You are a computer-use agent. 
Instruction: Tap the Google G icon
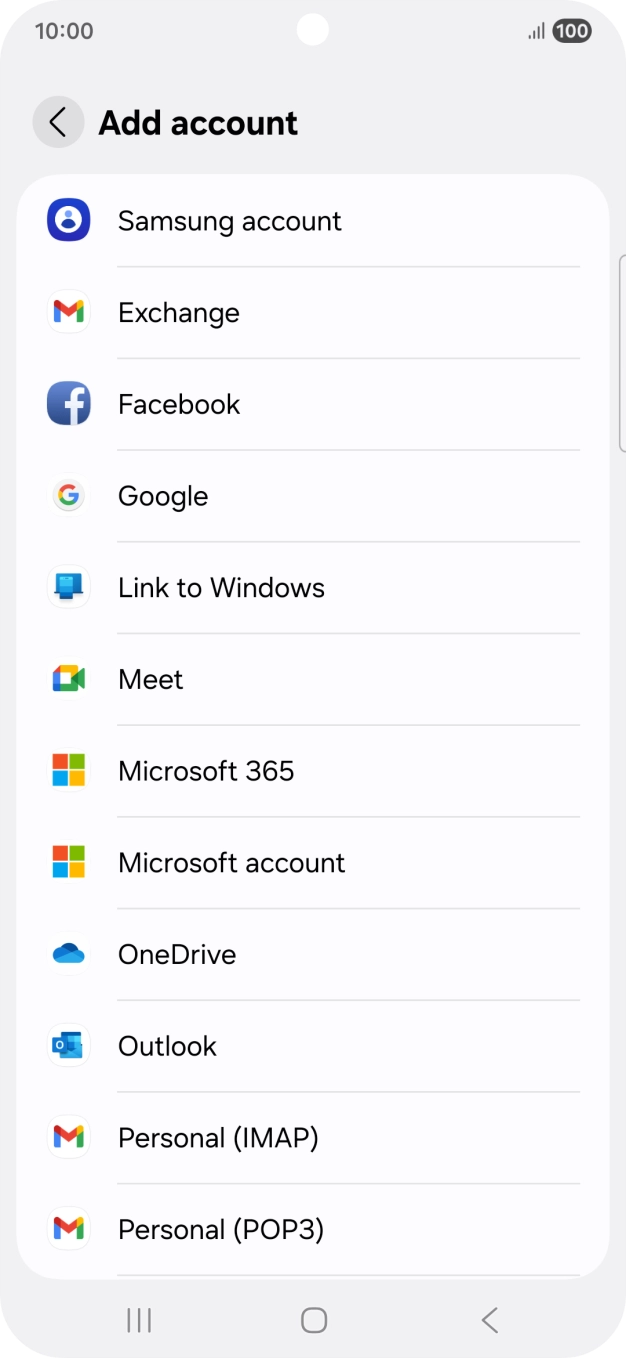click(69, 496)
